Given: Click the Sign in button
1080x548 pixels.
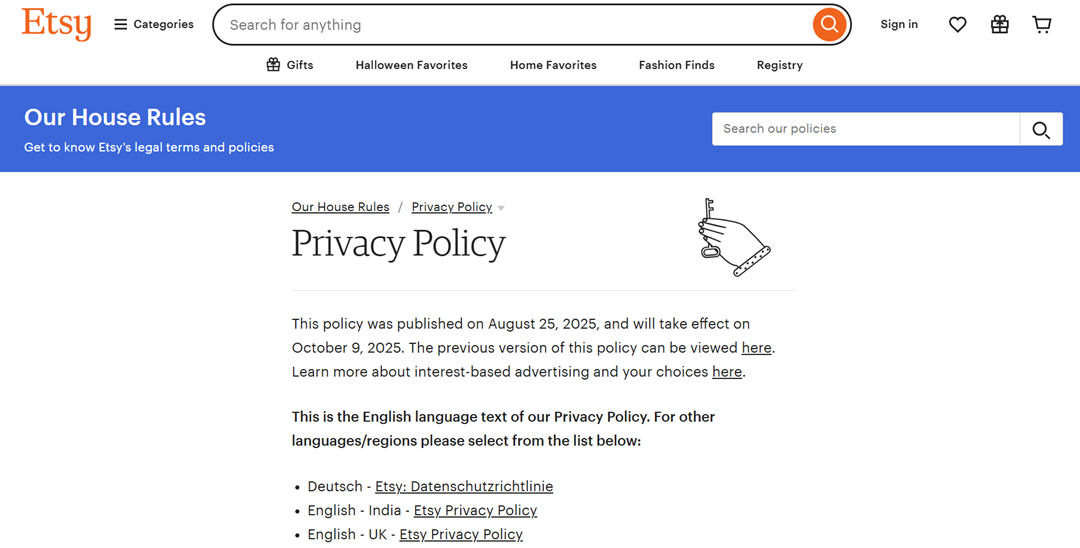Looking at the screenshot, I should [898, 25].
